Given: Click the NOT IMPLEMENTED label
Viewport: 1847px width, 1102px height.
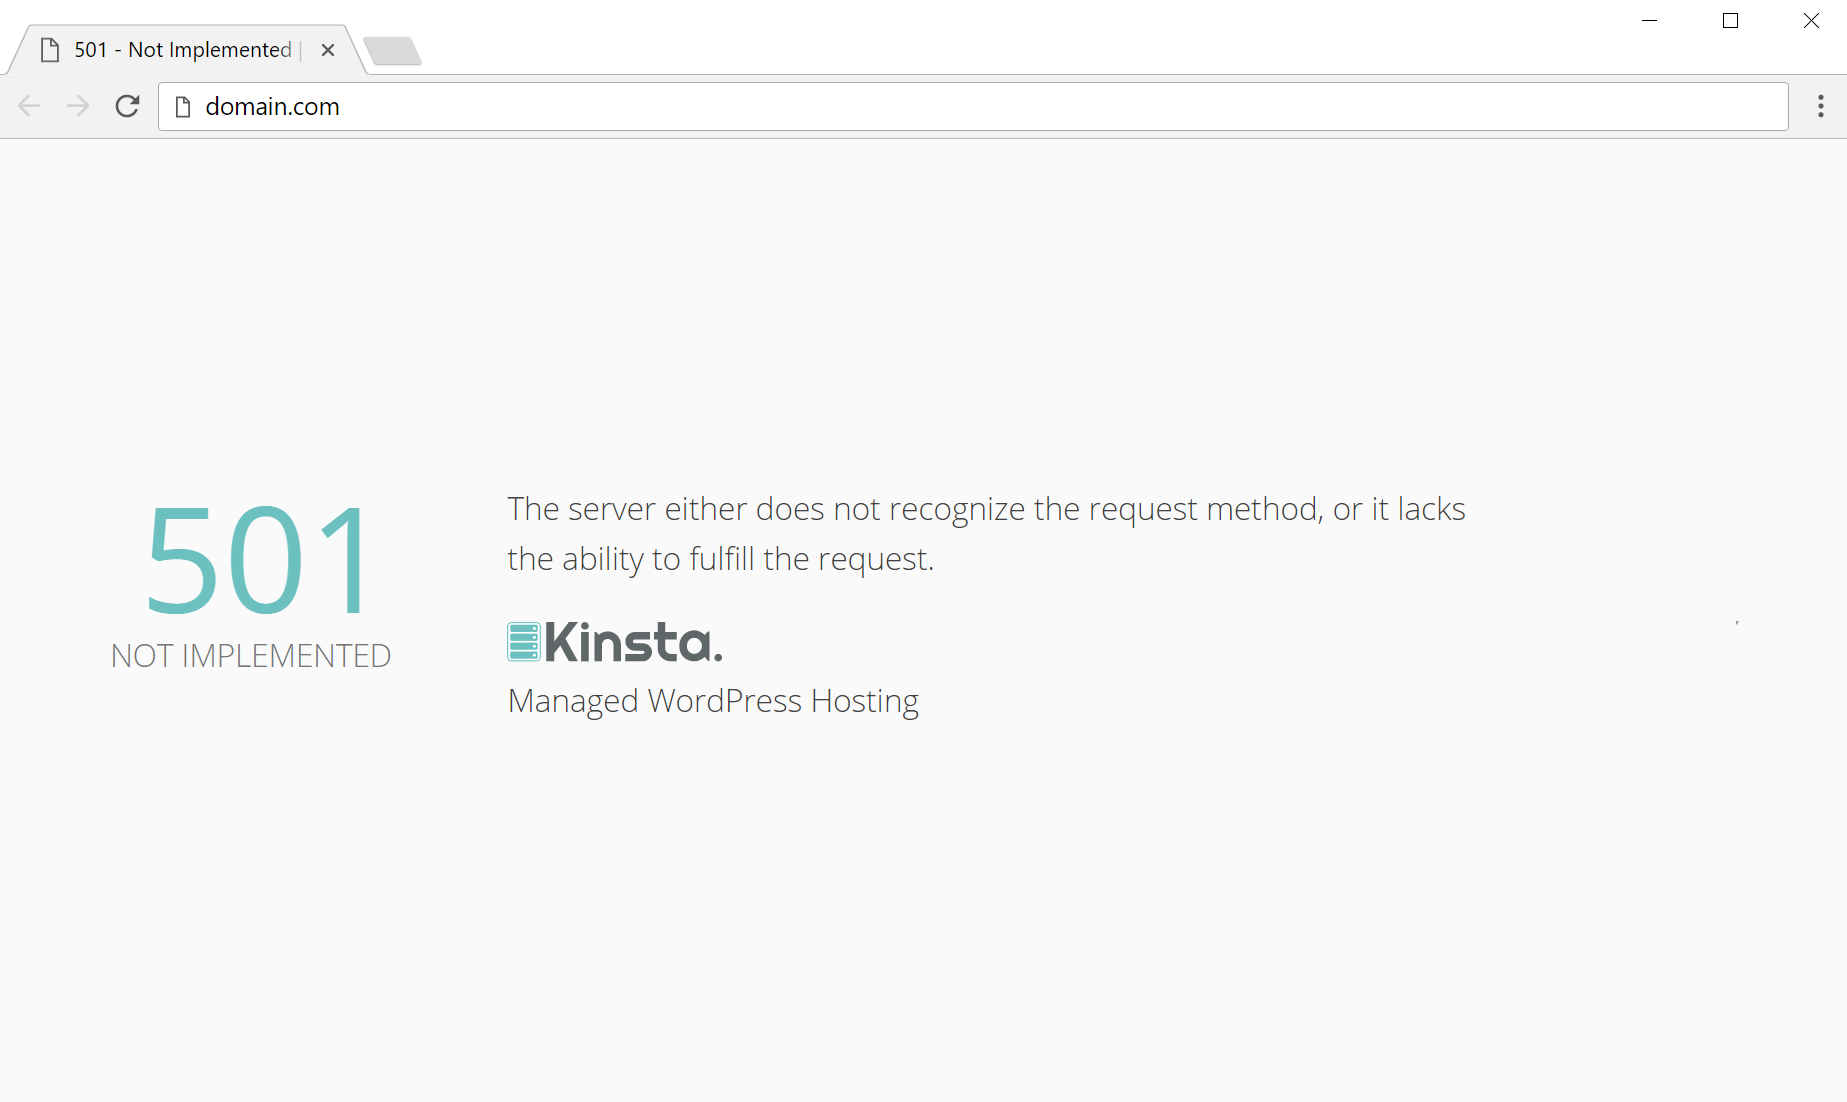Looking at the screenshot, I should tap(249, 656).
